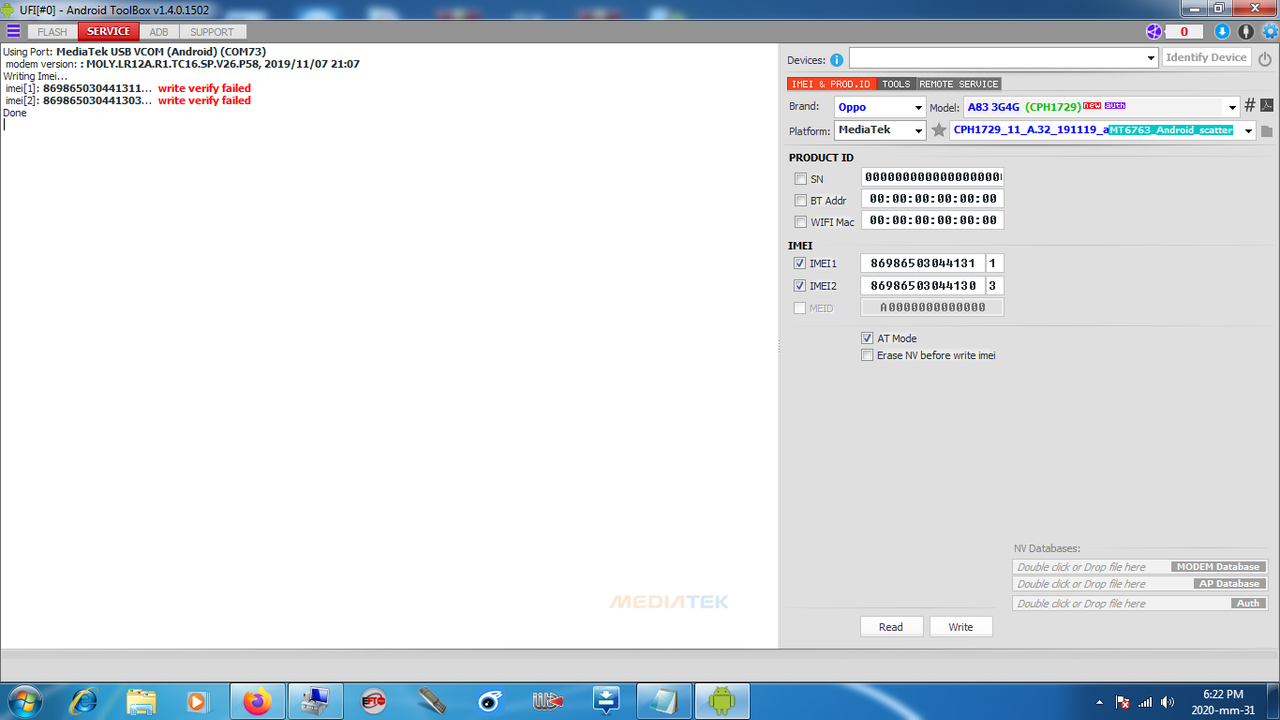
Task: Click the favorite star next to Platform
Action: pos(938,130)
